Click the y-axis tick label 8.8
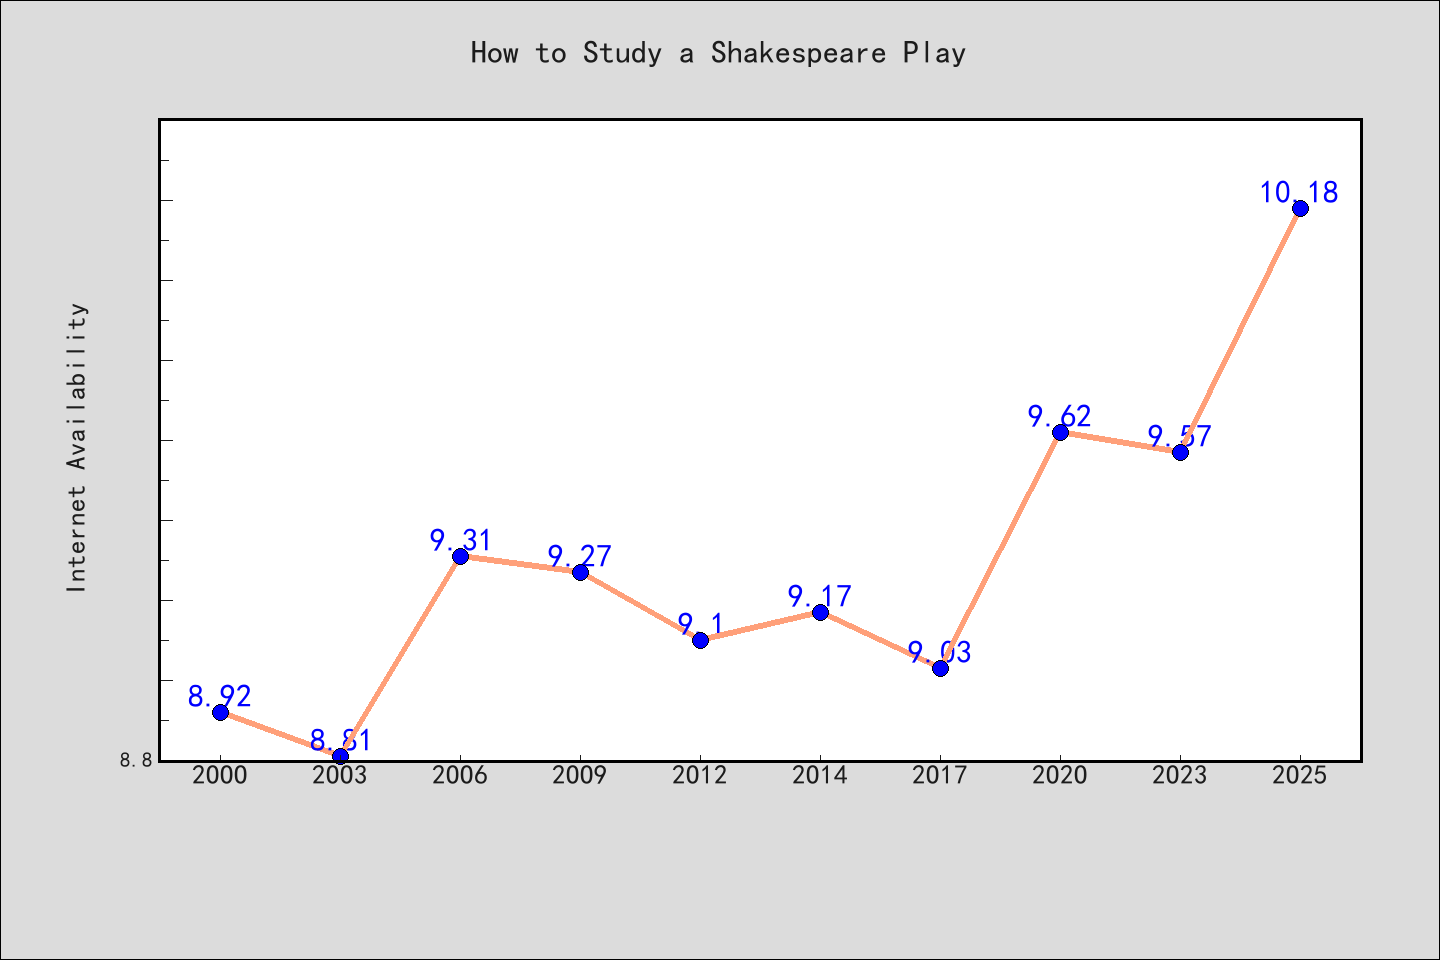Screen dimensions: 1440x960 (x=136, y=760)
